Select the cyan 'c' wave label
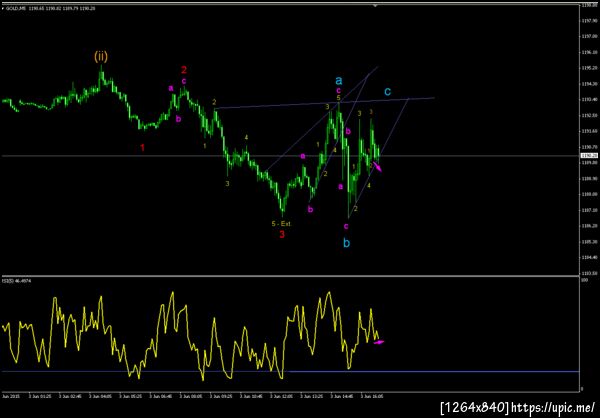The width and height of the screenshot is (600, 418). point(388,91)
